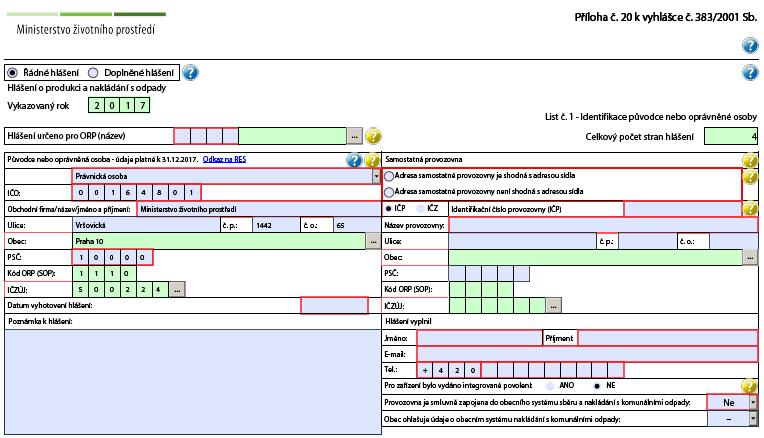Click ORP name green text field
This screenshot has width=764, height=438.
(x=292, y=136)
